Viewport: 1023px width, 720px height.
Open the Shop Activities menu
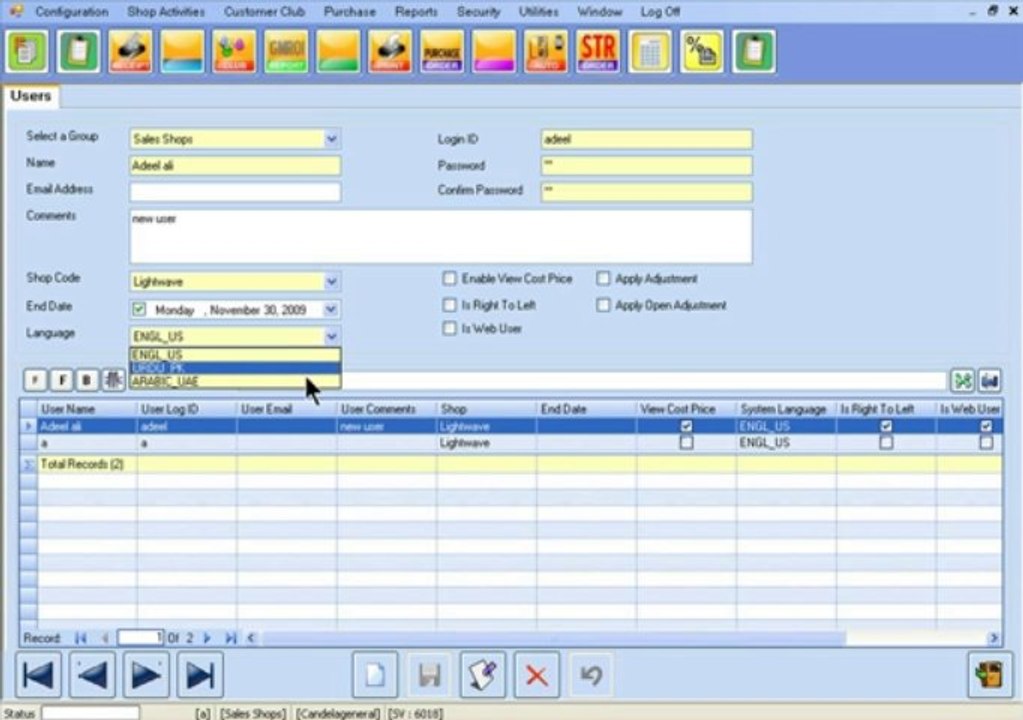point(166,12)
